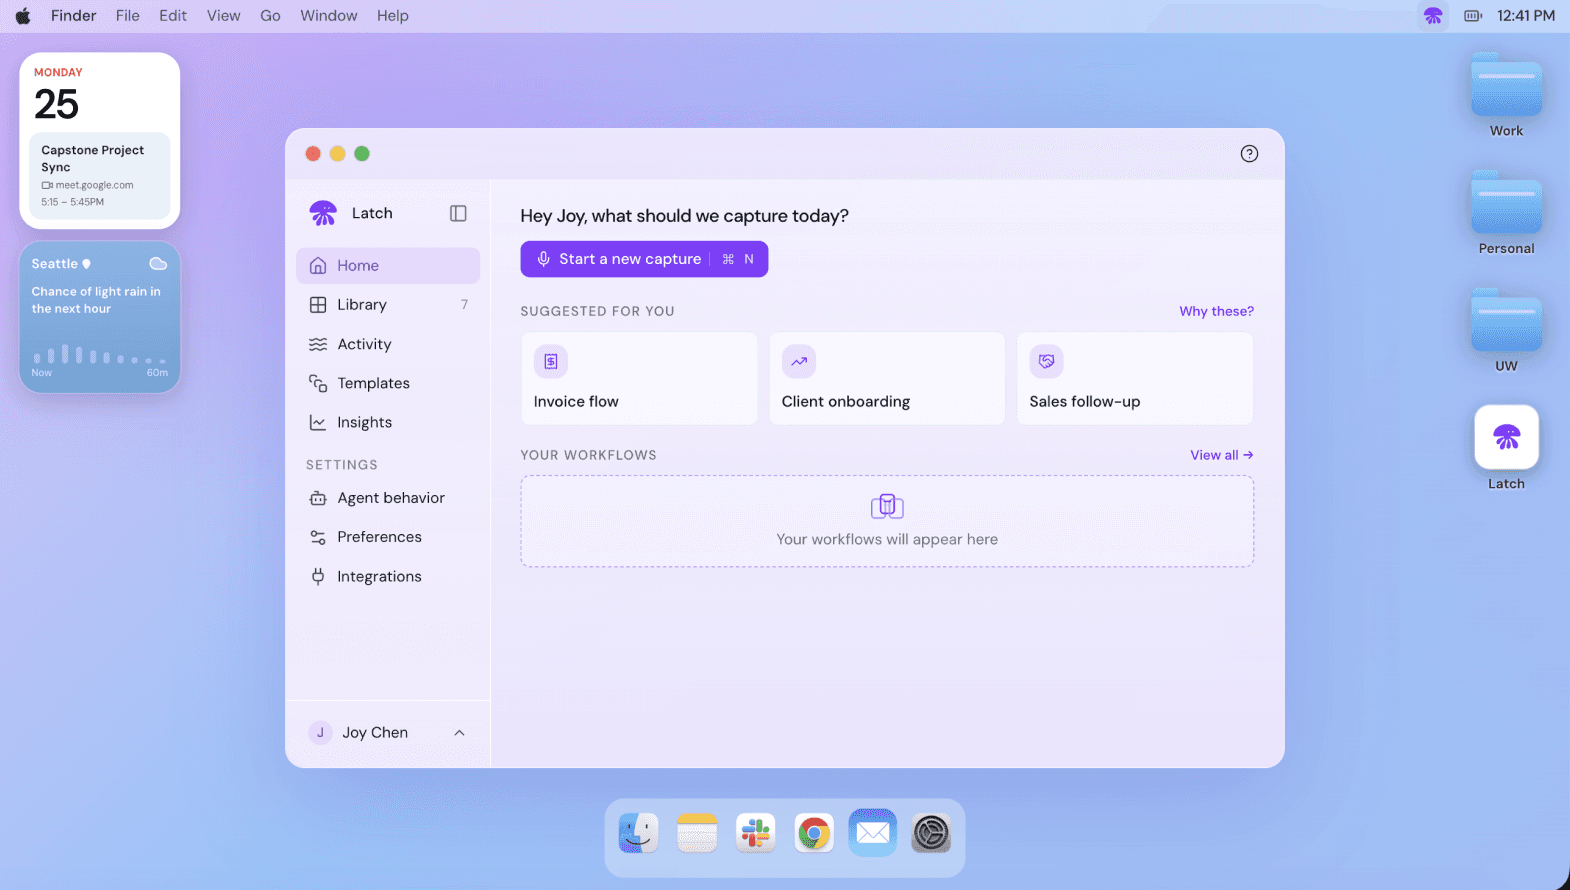
Task: Open Library in sidebar
Action: [388, 304]
